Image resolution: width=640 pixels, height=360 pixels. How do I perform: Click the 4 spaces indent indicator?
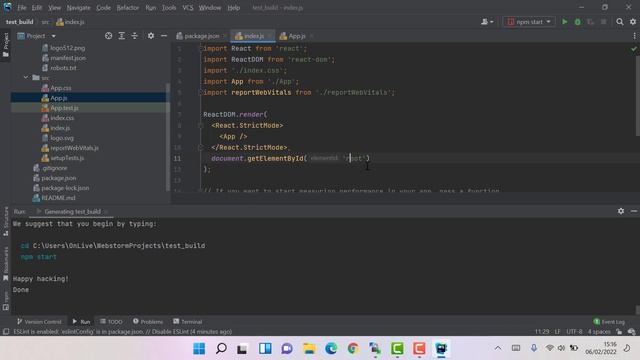(599, 331)
